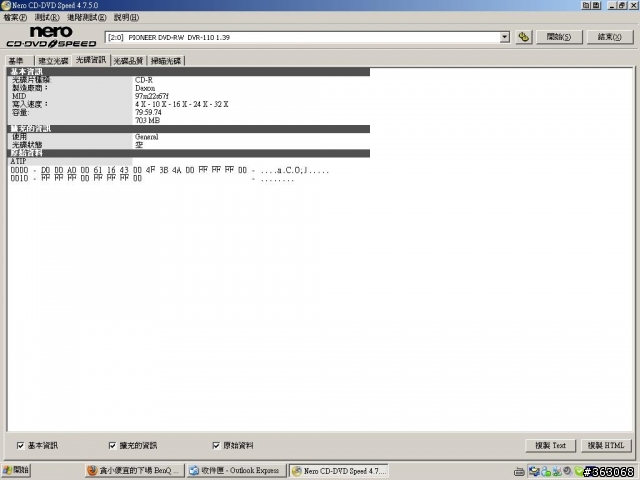Click the MID field label
Screen dimensions: 640x480
19,96
